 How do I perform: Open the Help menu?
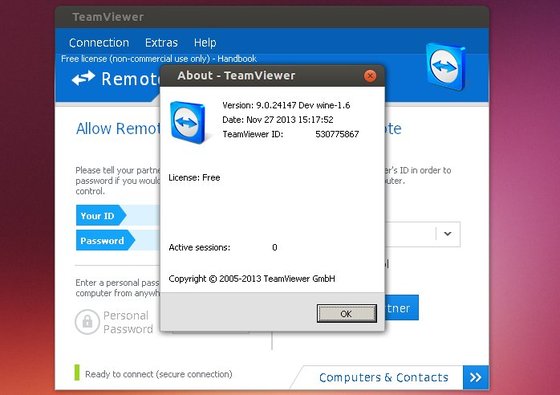205,43
